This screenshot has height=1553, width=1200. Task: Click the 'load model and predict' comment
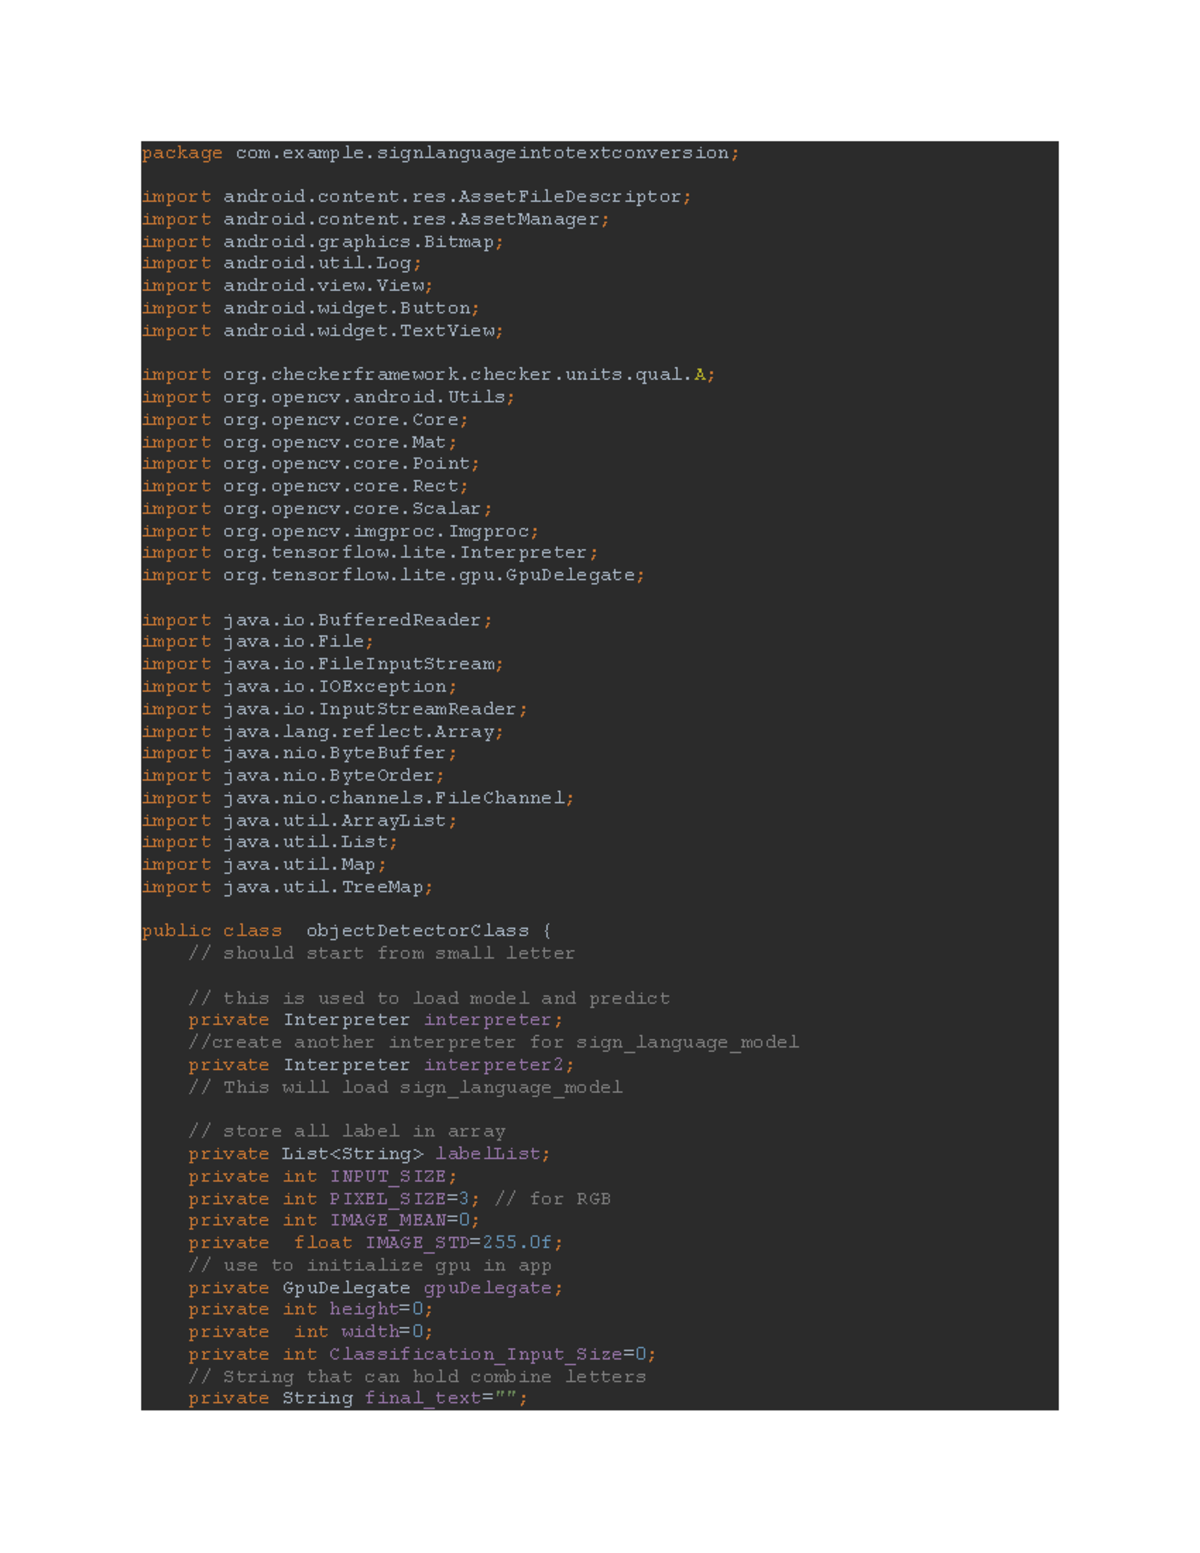pos(428,998)
